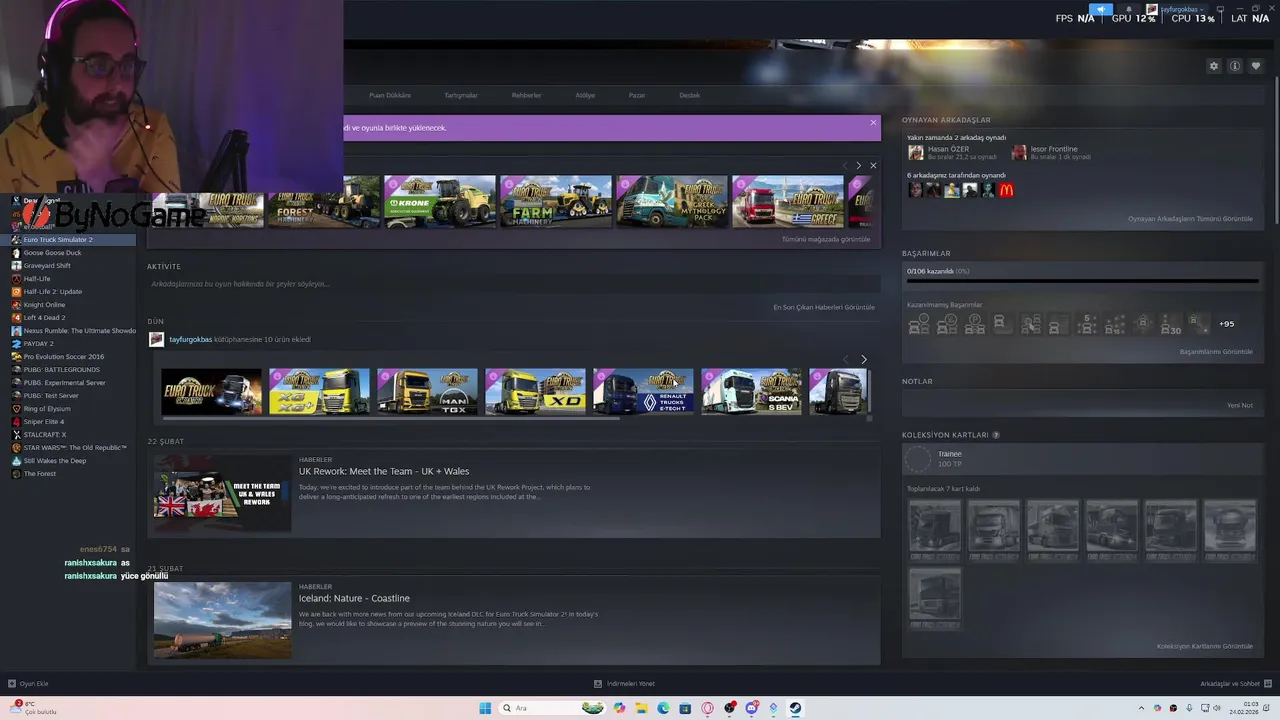The width and height of the screenshot is (1280, 720).
Task: Open the Tartışmalar tab
Action: [x=461, y=95]
